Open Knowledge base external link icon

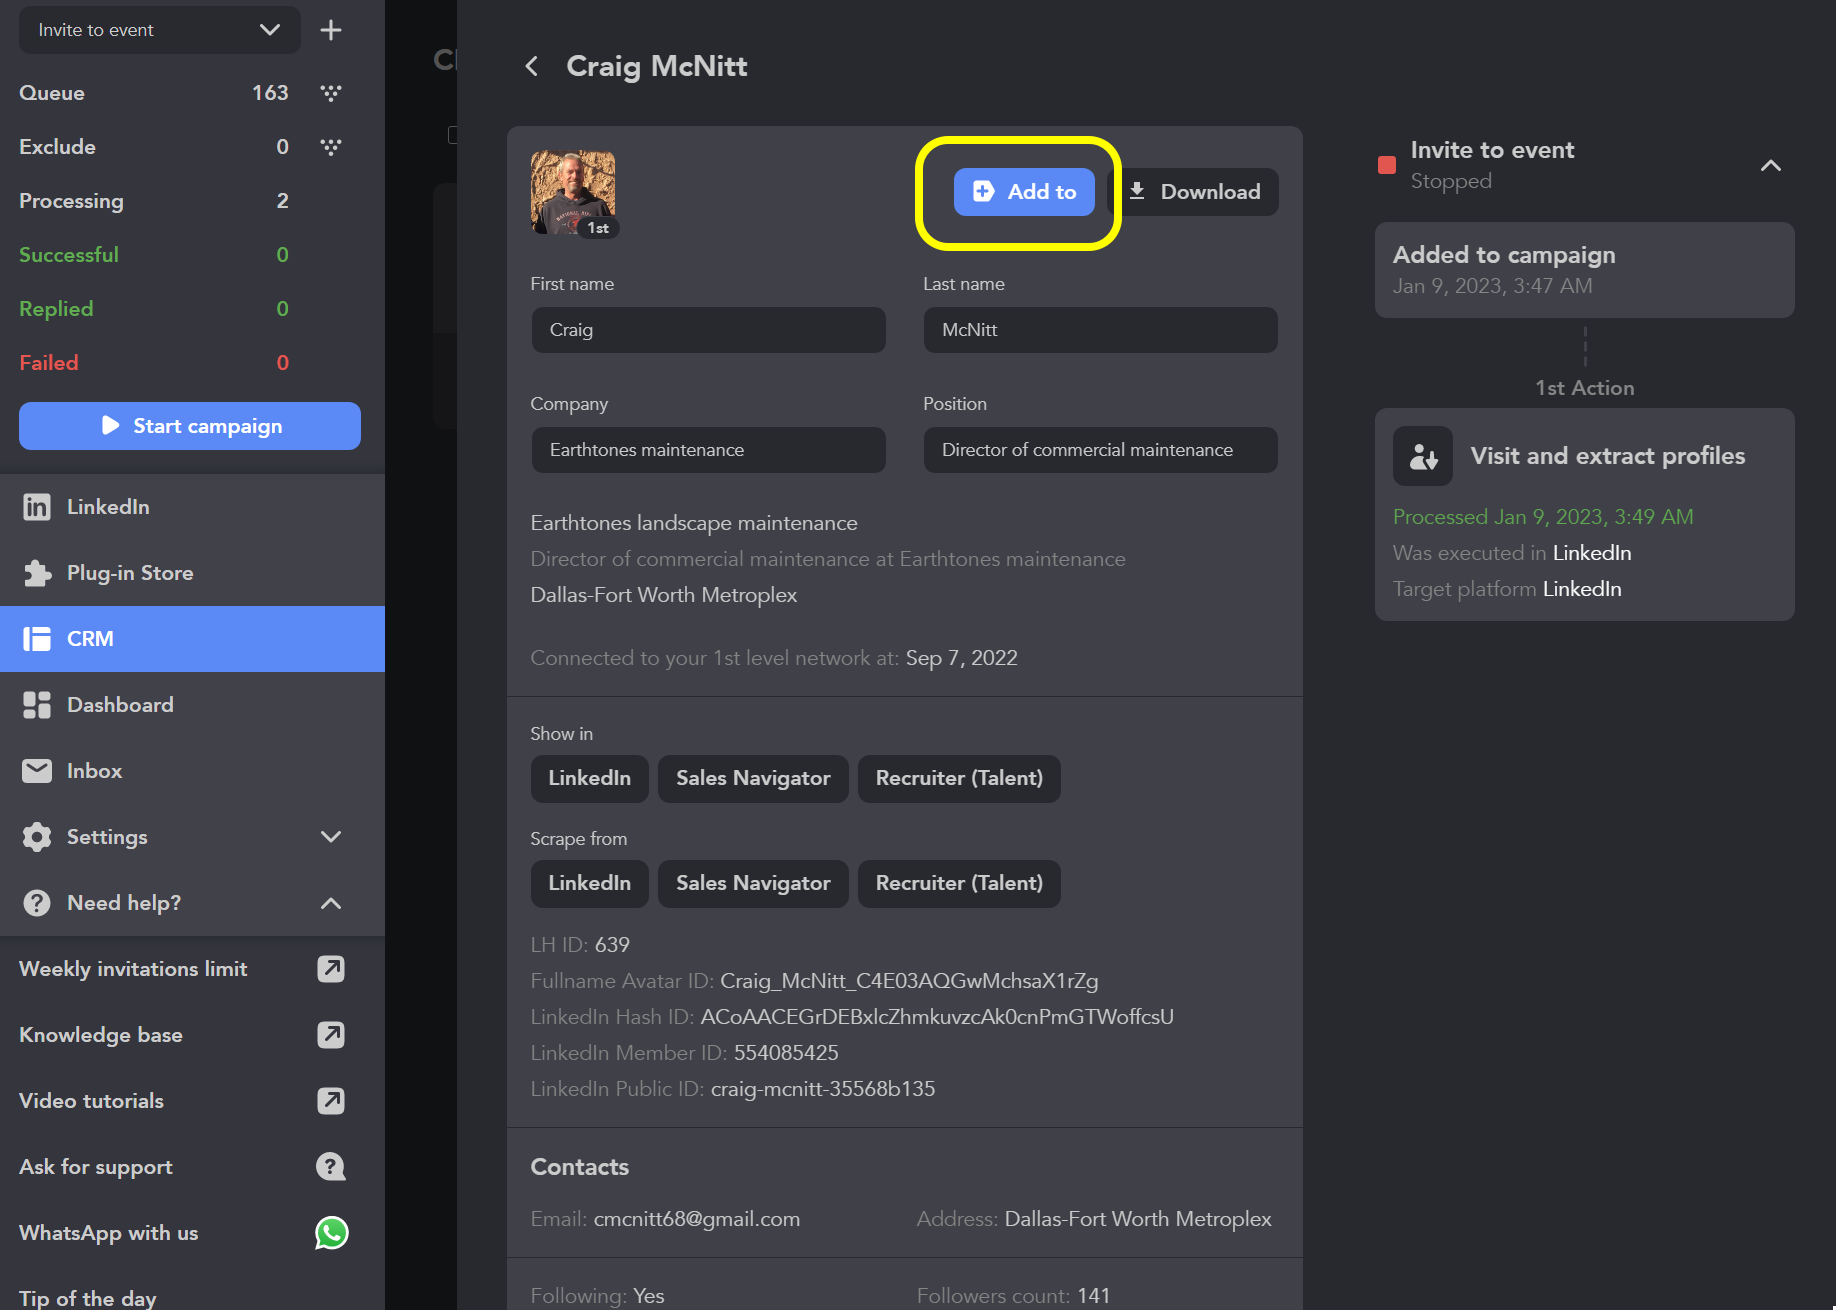pos(331,1035)
